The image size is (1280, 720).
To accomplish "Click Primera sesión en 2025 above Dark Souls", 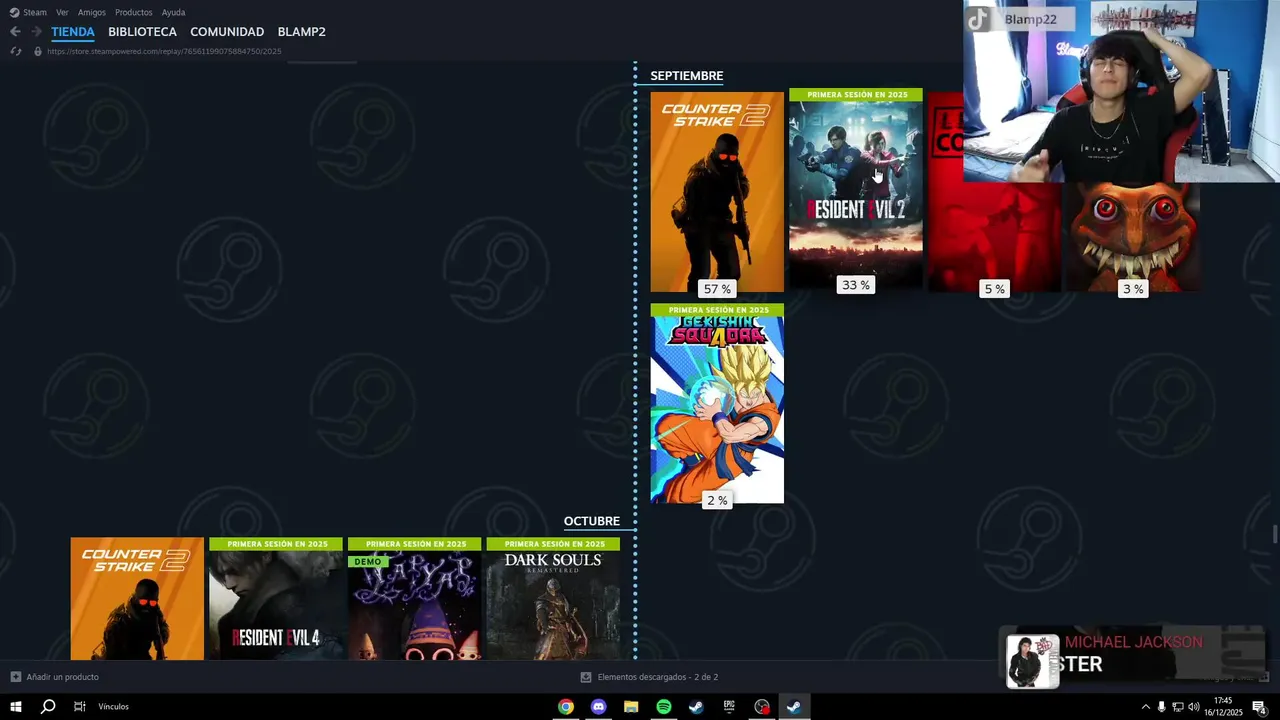I will (553, 544).
